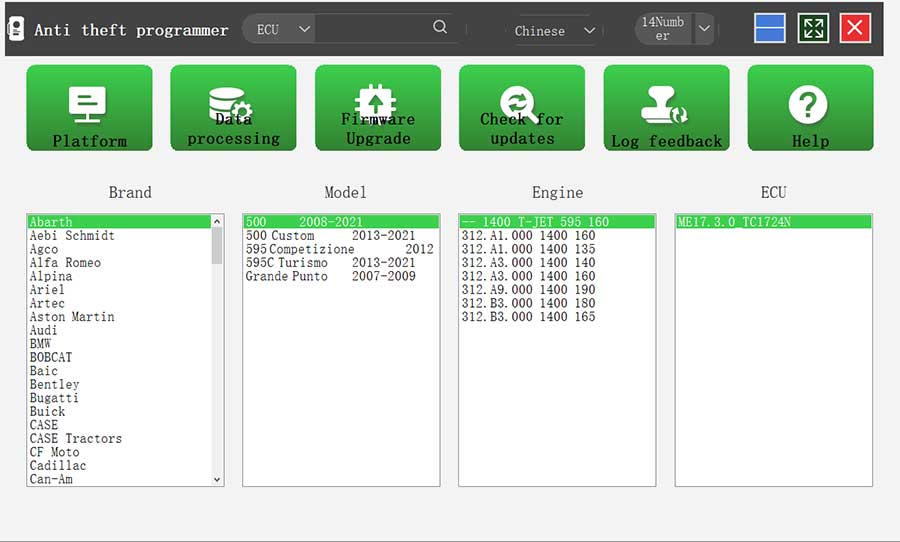Screen dimensions: 900x542
Task: Expand the 14Number dropdown arrow
Action: pyautogui.click(x=704, y=28)
